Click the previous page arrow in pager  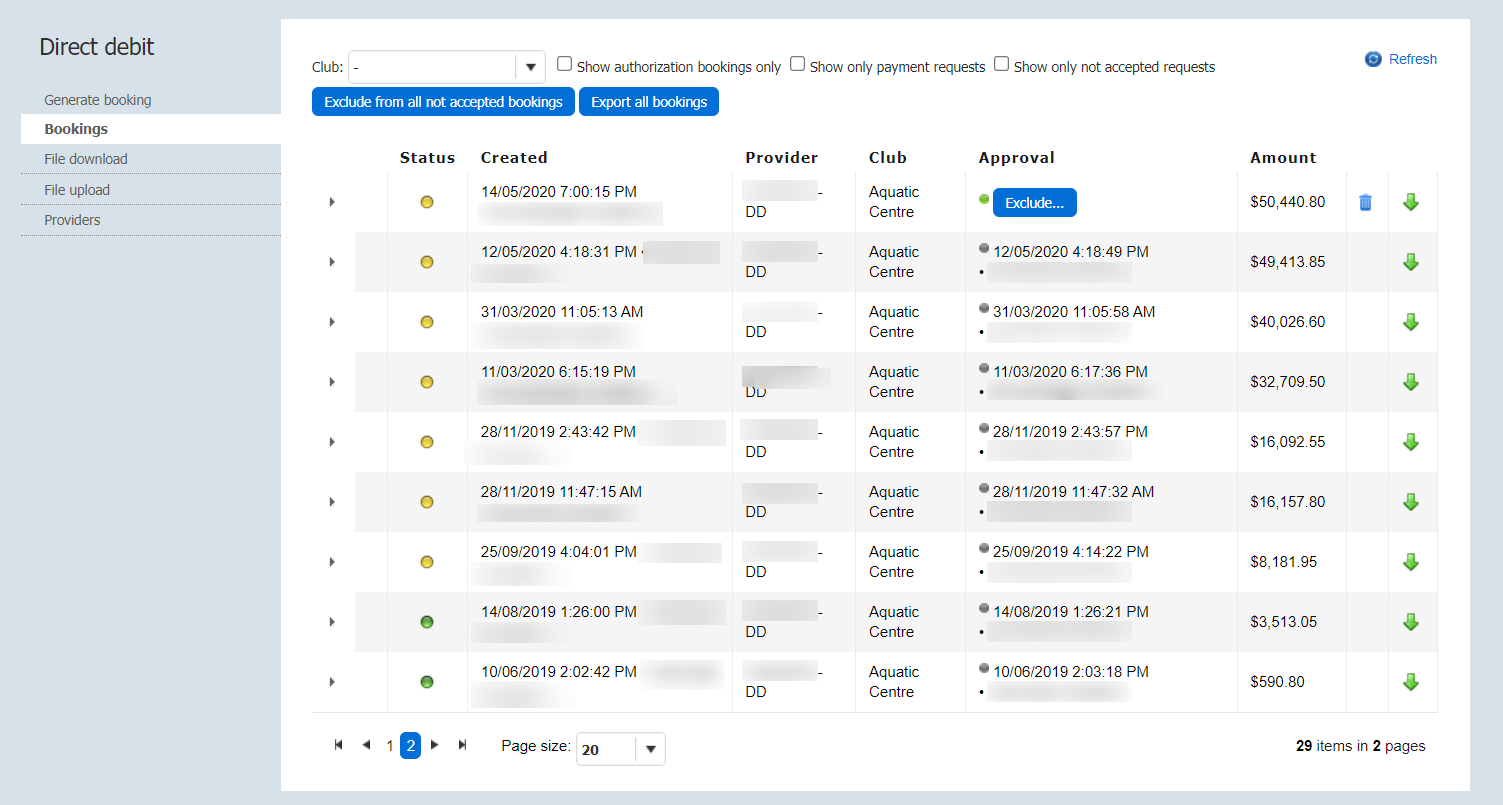pos(366,745)
